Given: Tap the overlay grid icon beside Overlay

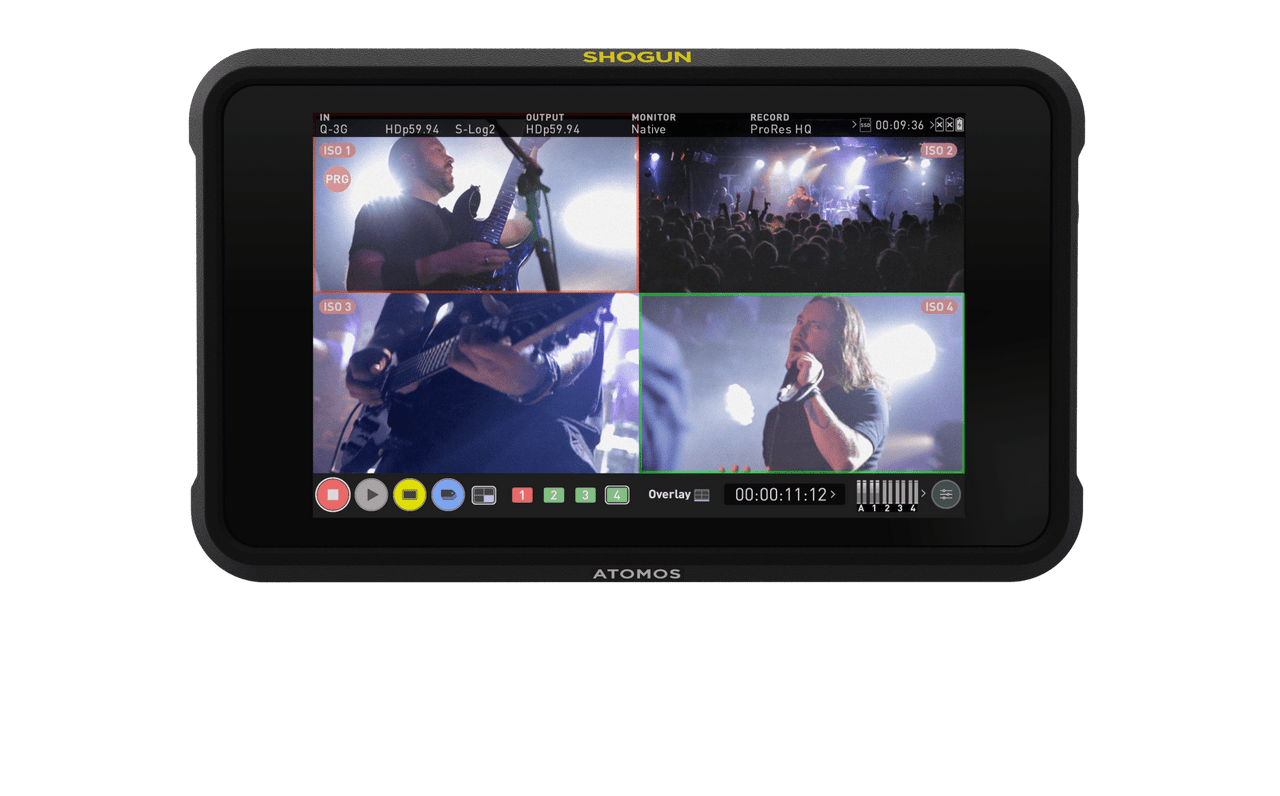Looking at the screenshot, I should (x=702, y=495).
